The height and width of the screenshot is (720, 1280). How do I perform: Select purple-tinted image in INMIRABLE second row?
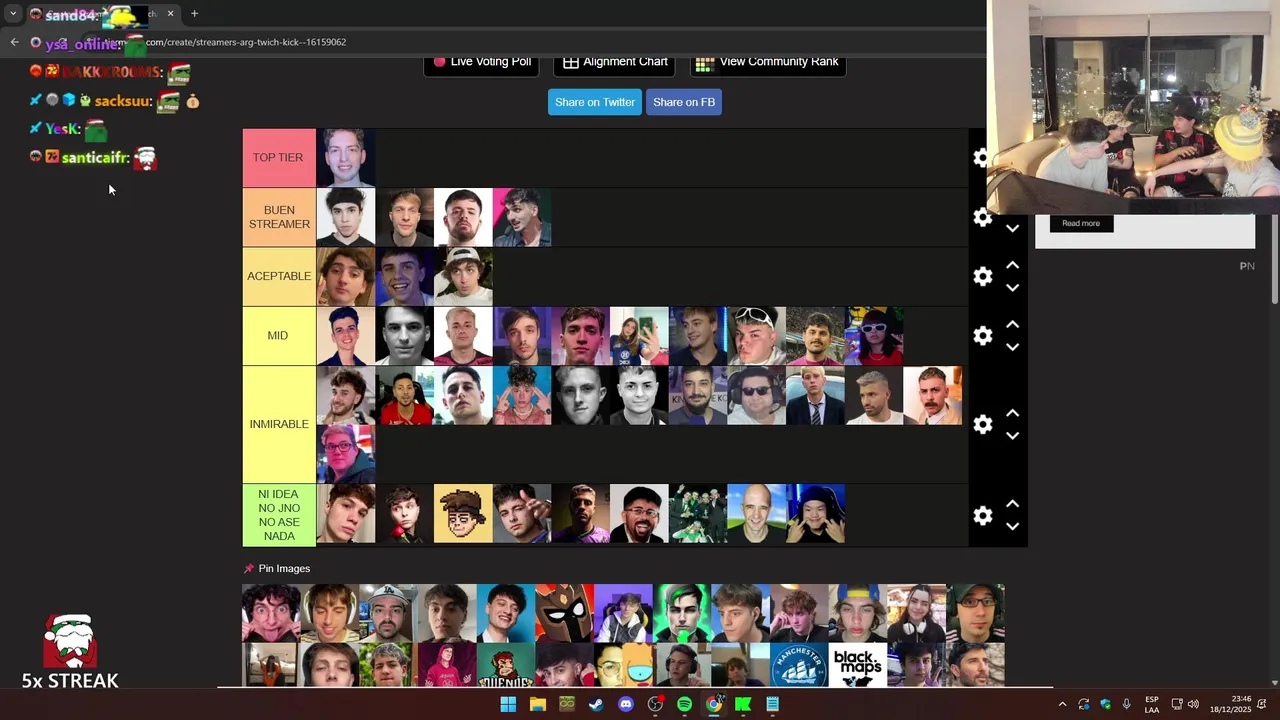click(x=346, y=454)
